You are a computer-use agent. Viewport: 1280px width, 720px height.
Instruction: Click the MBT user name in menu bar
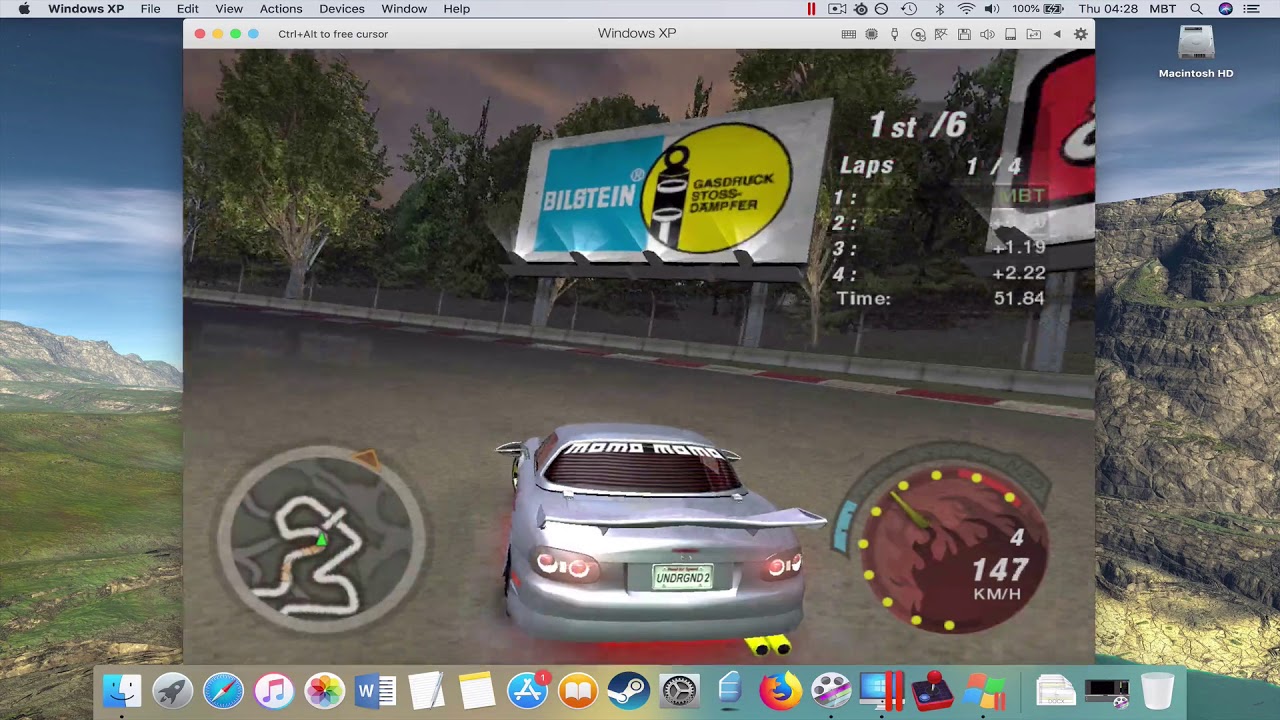tap(1163, 9)
